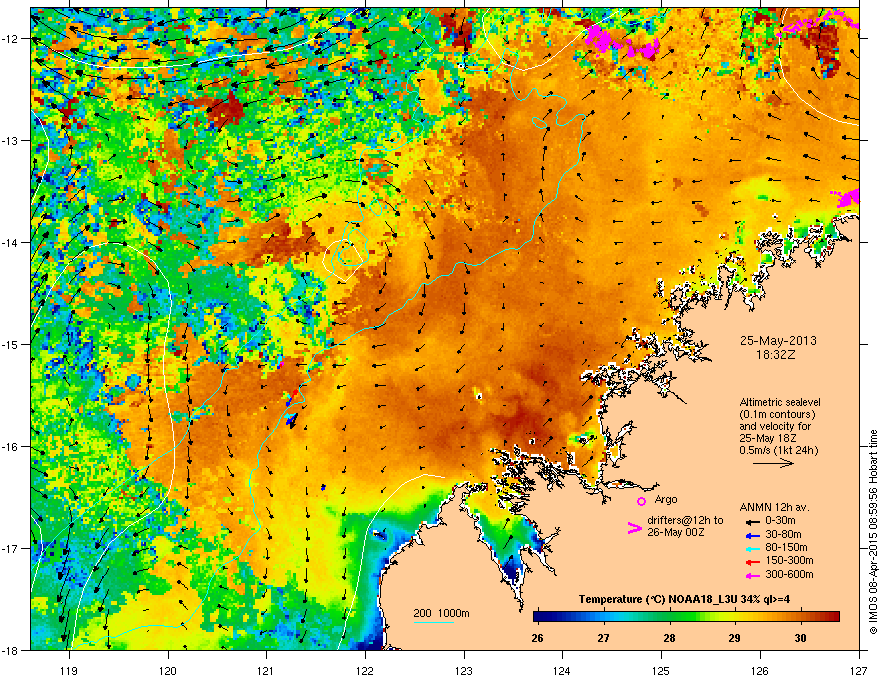Click the longitude axis label 124
The image size is (880, 680).
(562, 670)
